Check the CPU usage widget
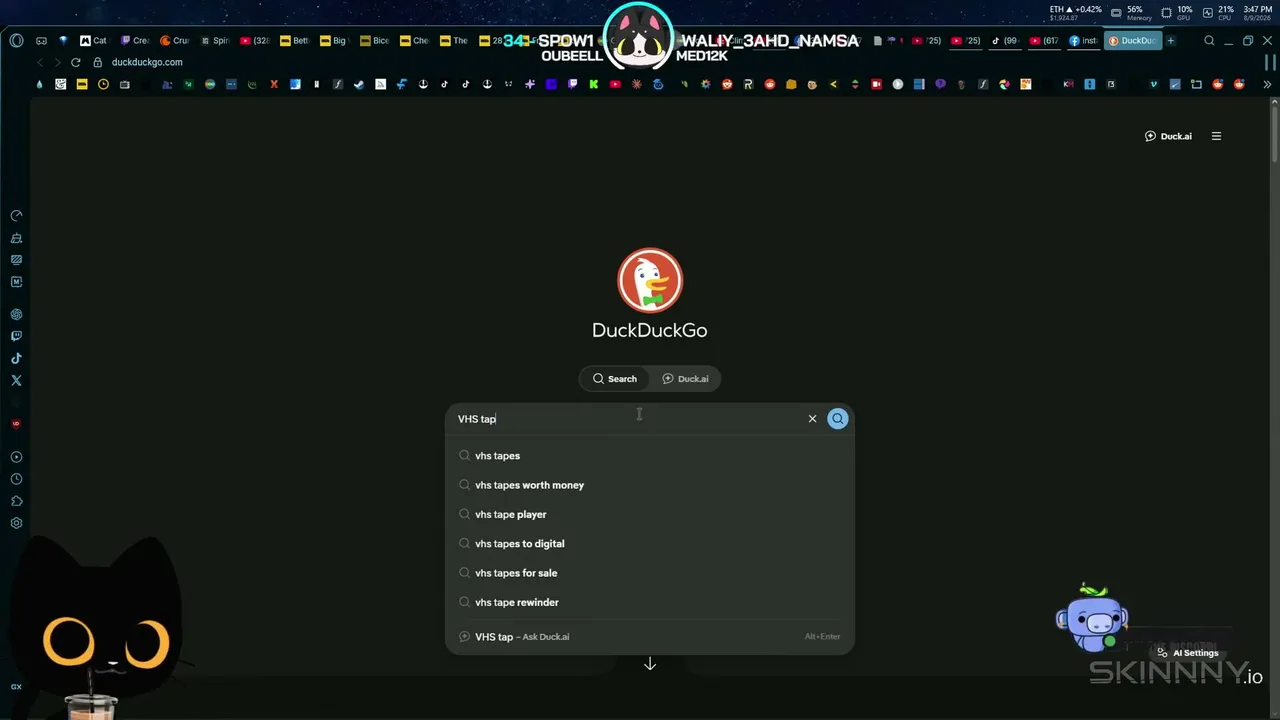Screen dimensions: 1280x720 pos(1219,13)
